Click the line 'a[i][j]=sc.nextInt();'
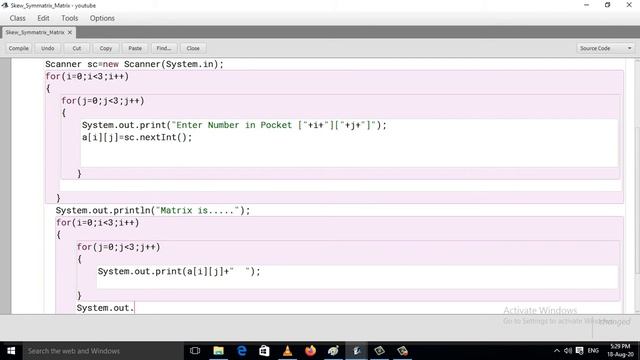Image resolution: width=640 pixels, height=360 pixels. coord(137,137)
